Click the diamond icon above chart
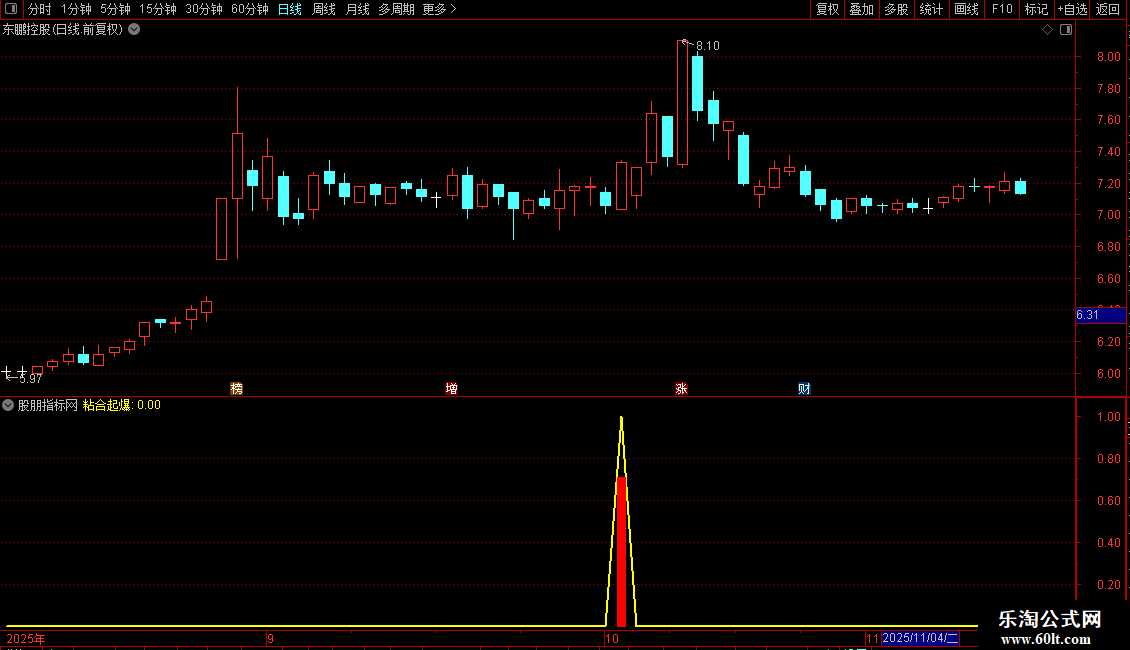 (1047, 30)
